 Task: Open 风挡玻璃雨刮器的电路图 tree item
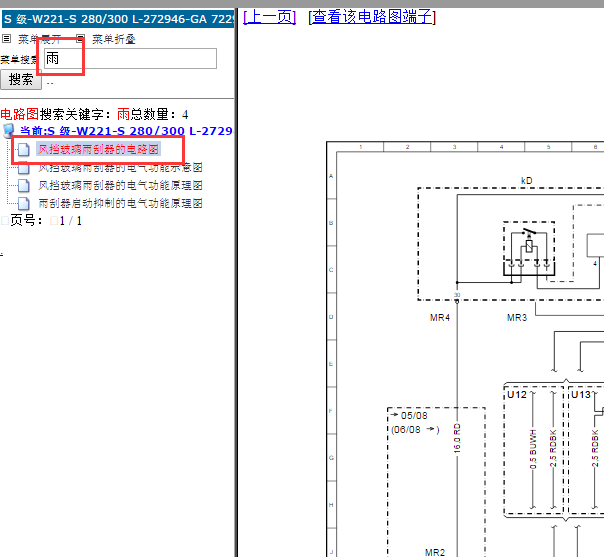[98, 149]
